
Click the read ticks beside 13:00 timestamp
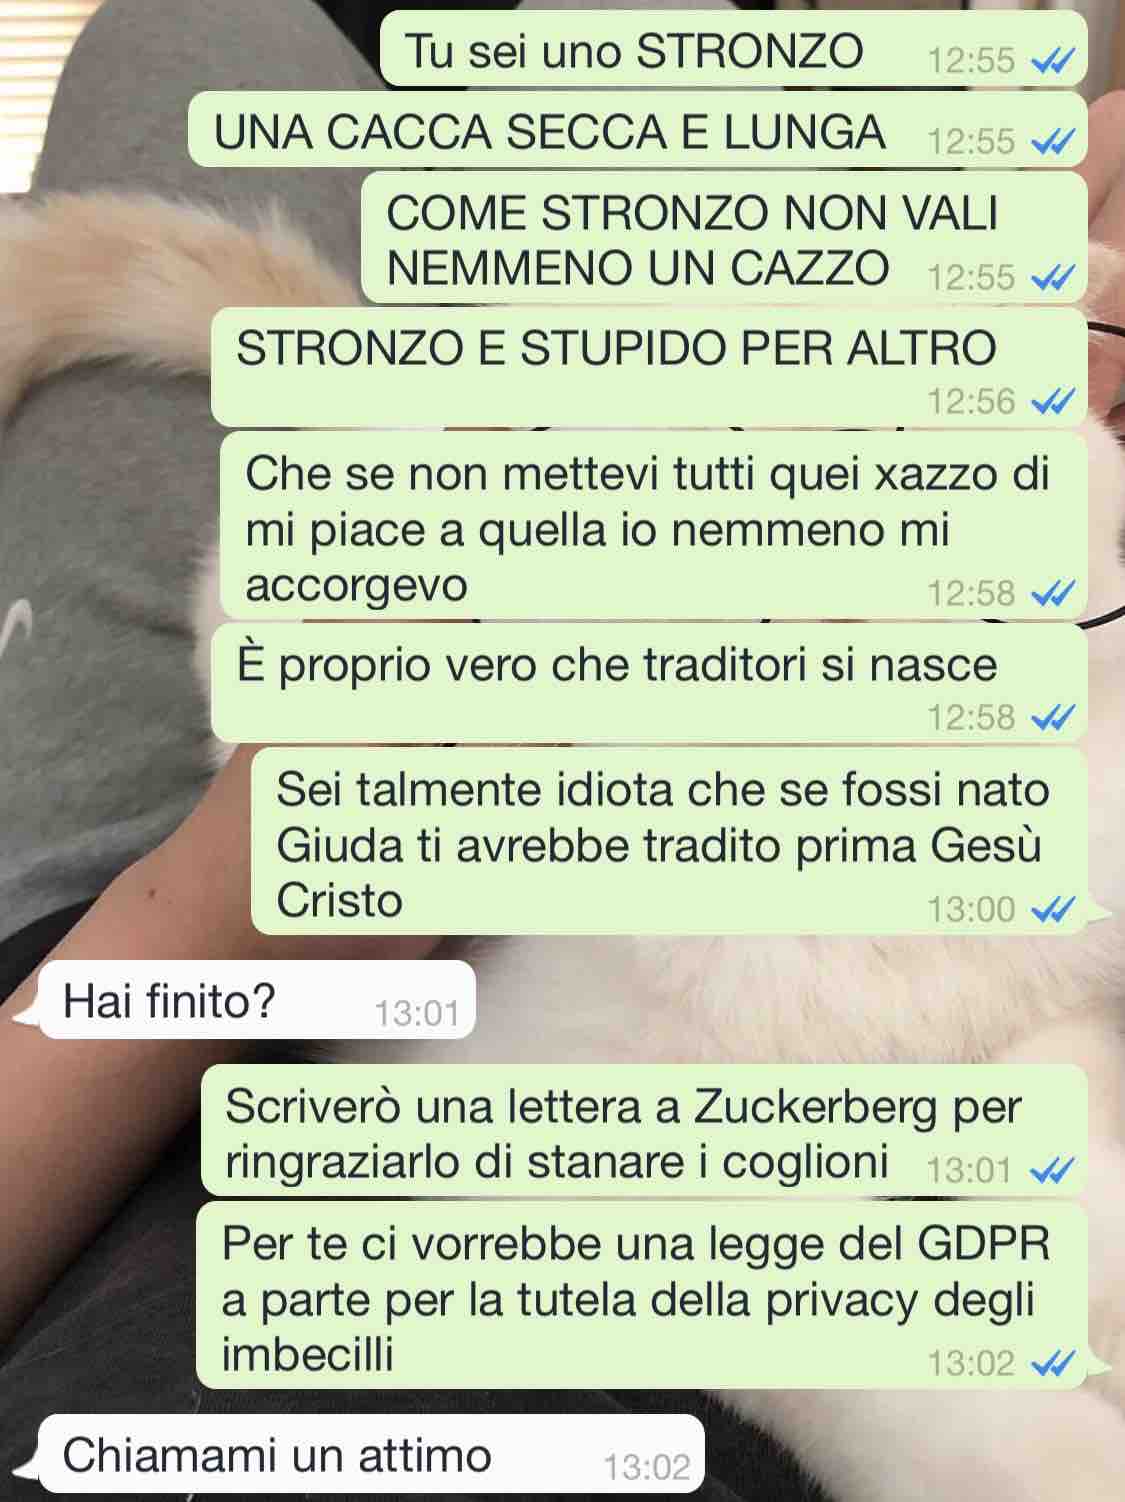[x=1052, y=910]
